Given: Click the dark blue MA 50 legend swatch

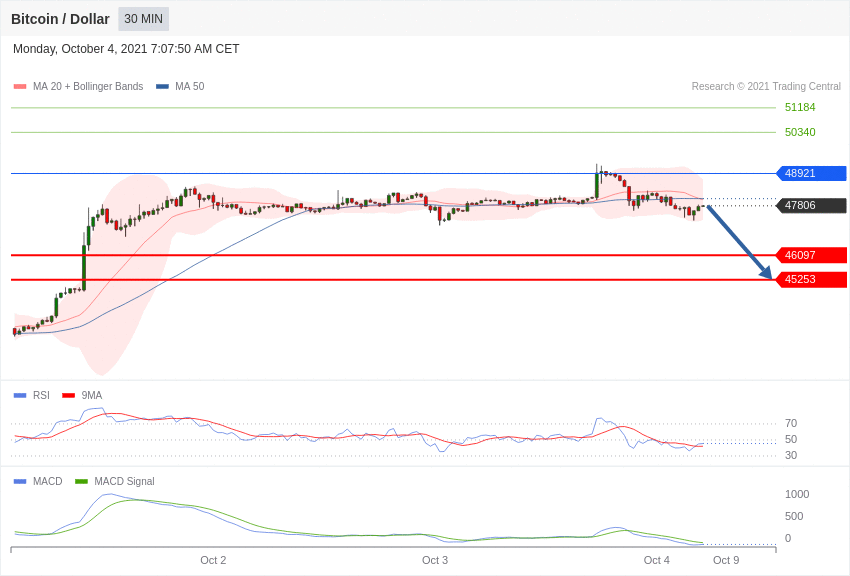Looking at the screenshot, I should click(x=162, y=86).
